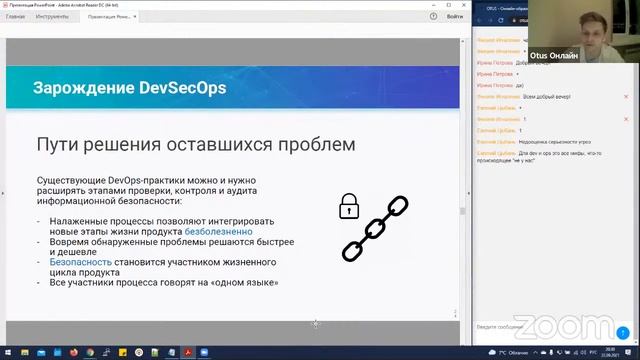Open the Windows notification center
Viewport: 640px width, 360px height.
[x=628, y=353]
